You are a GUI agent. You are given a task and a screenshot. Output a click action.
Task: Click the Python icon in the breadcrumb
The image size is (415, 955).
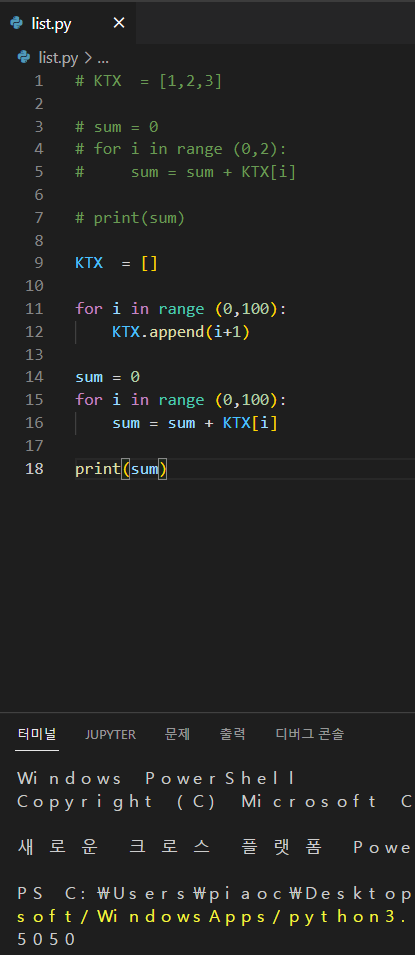point(24,58)
